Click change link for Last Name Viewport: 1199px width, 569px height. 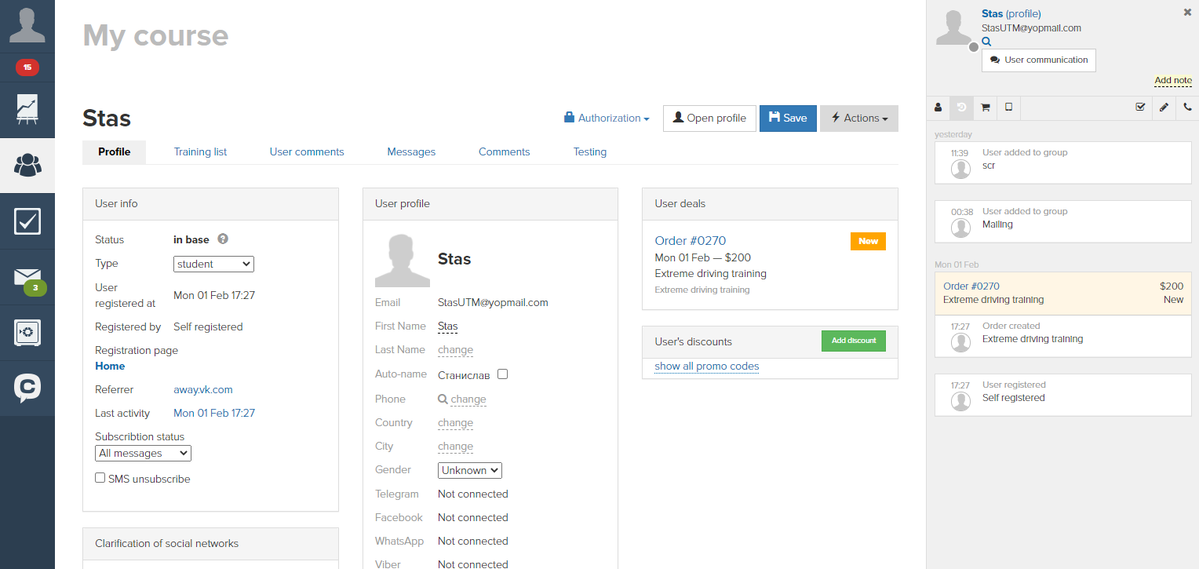pyautogui.click(x=455, y=350)
